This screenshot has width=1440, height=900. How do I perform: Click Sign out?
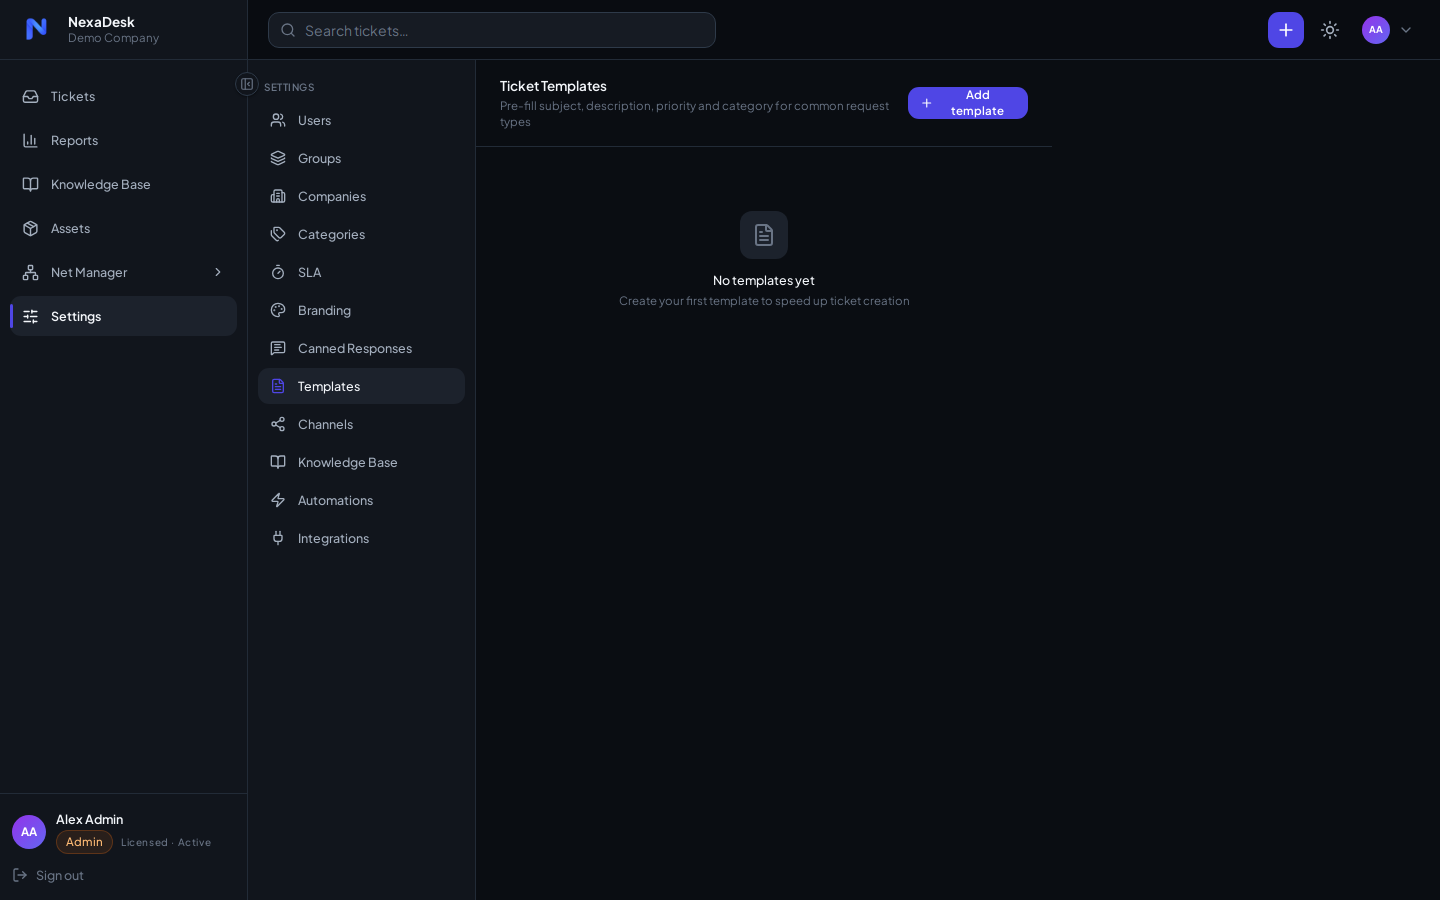(48, 875)
